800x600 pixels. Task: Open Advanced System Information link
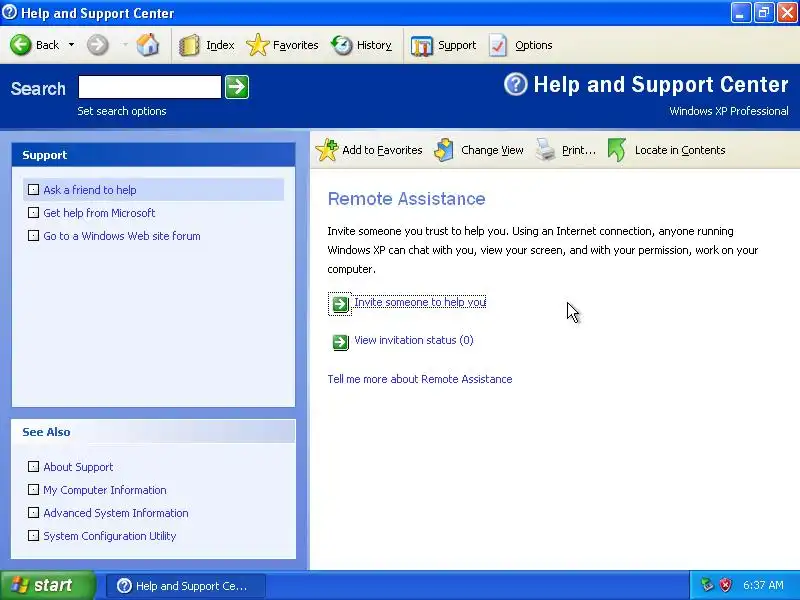tap(116, 513)
